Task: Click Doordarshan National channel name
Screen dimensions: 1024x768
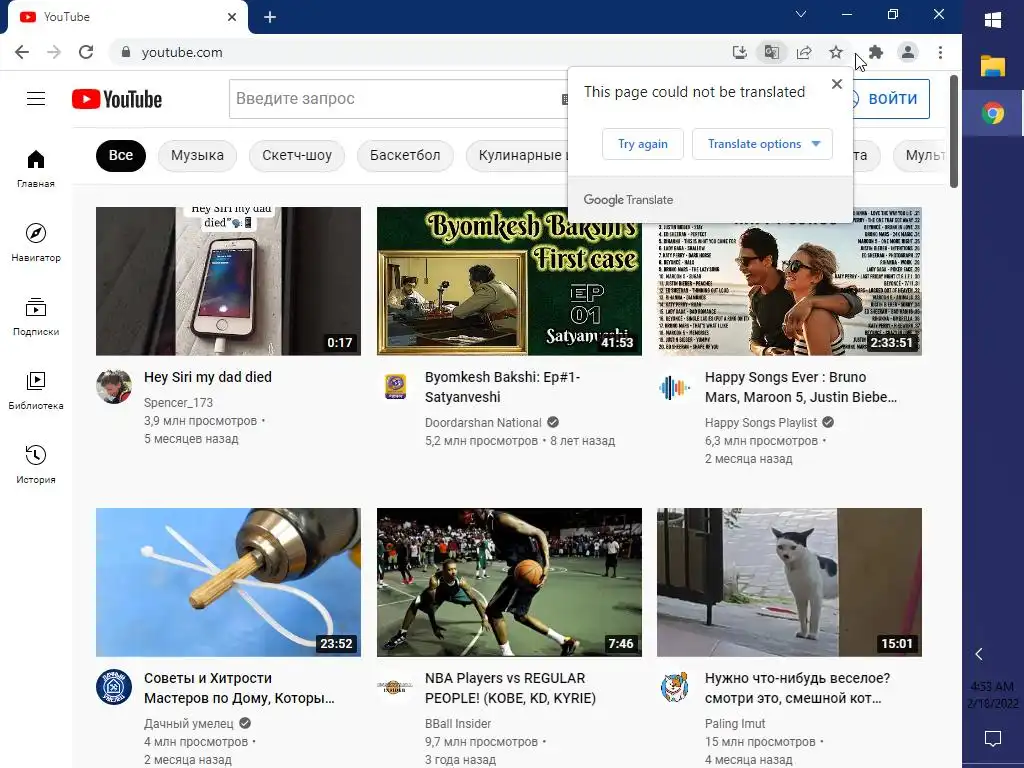Action: click(483, 423)
